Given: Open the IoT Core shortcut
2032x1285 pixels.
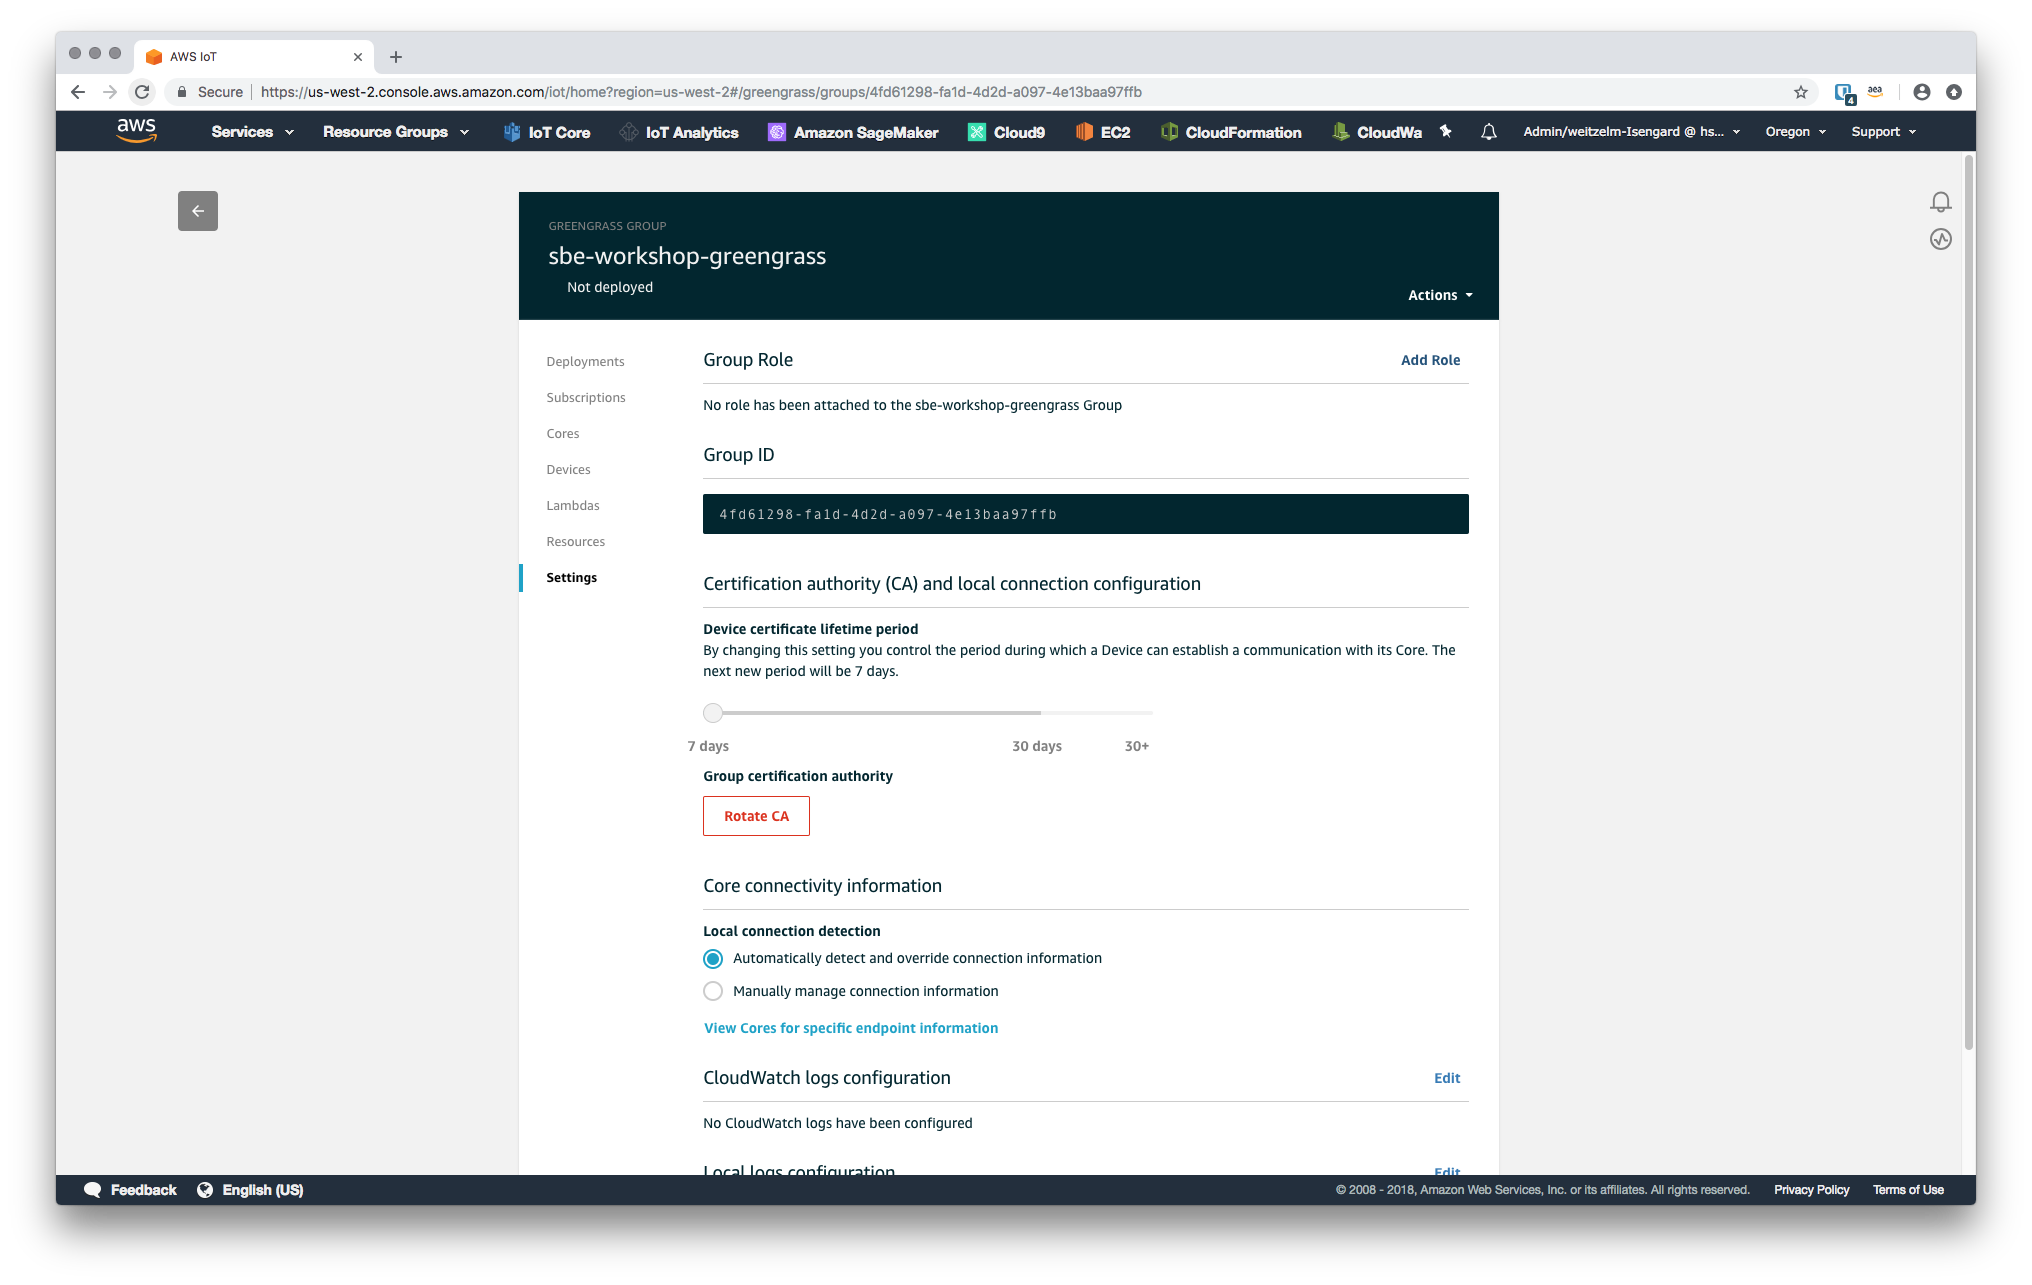Looking at the screenshot, I should pos(546,132).
